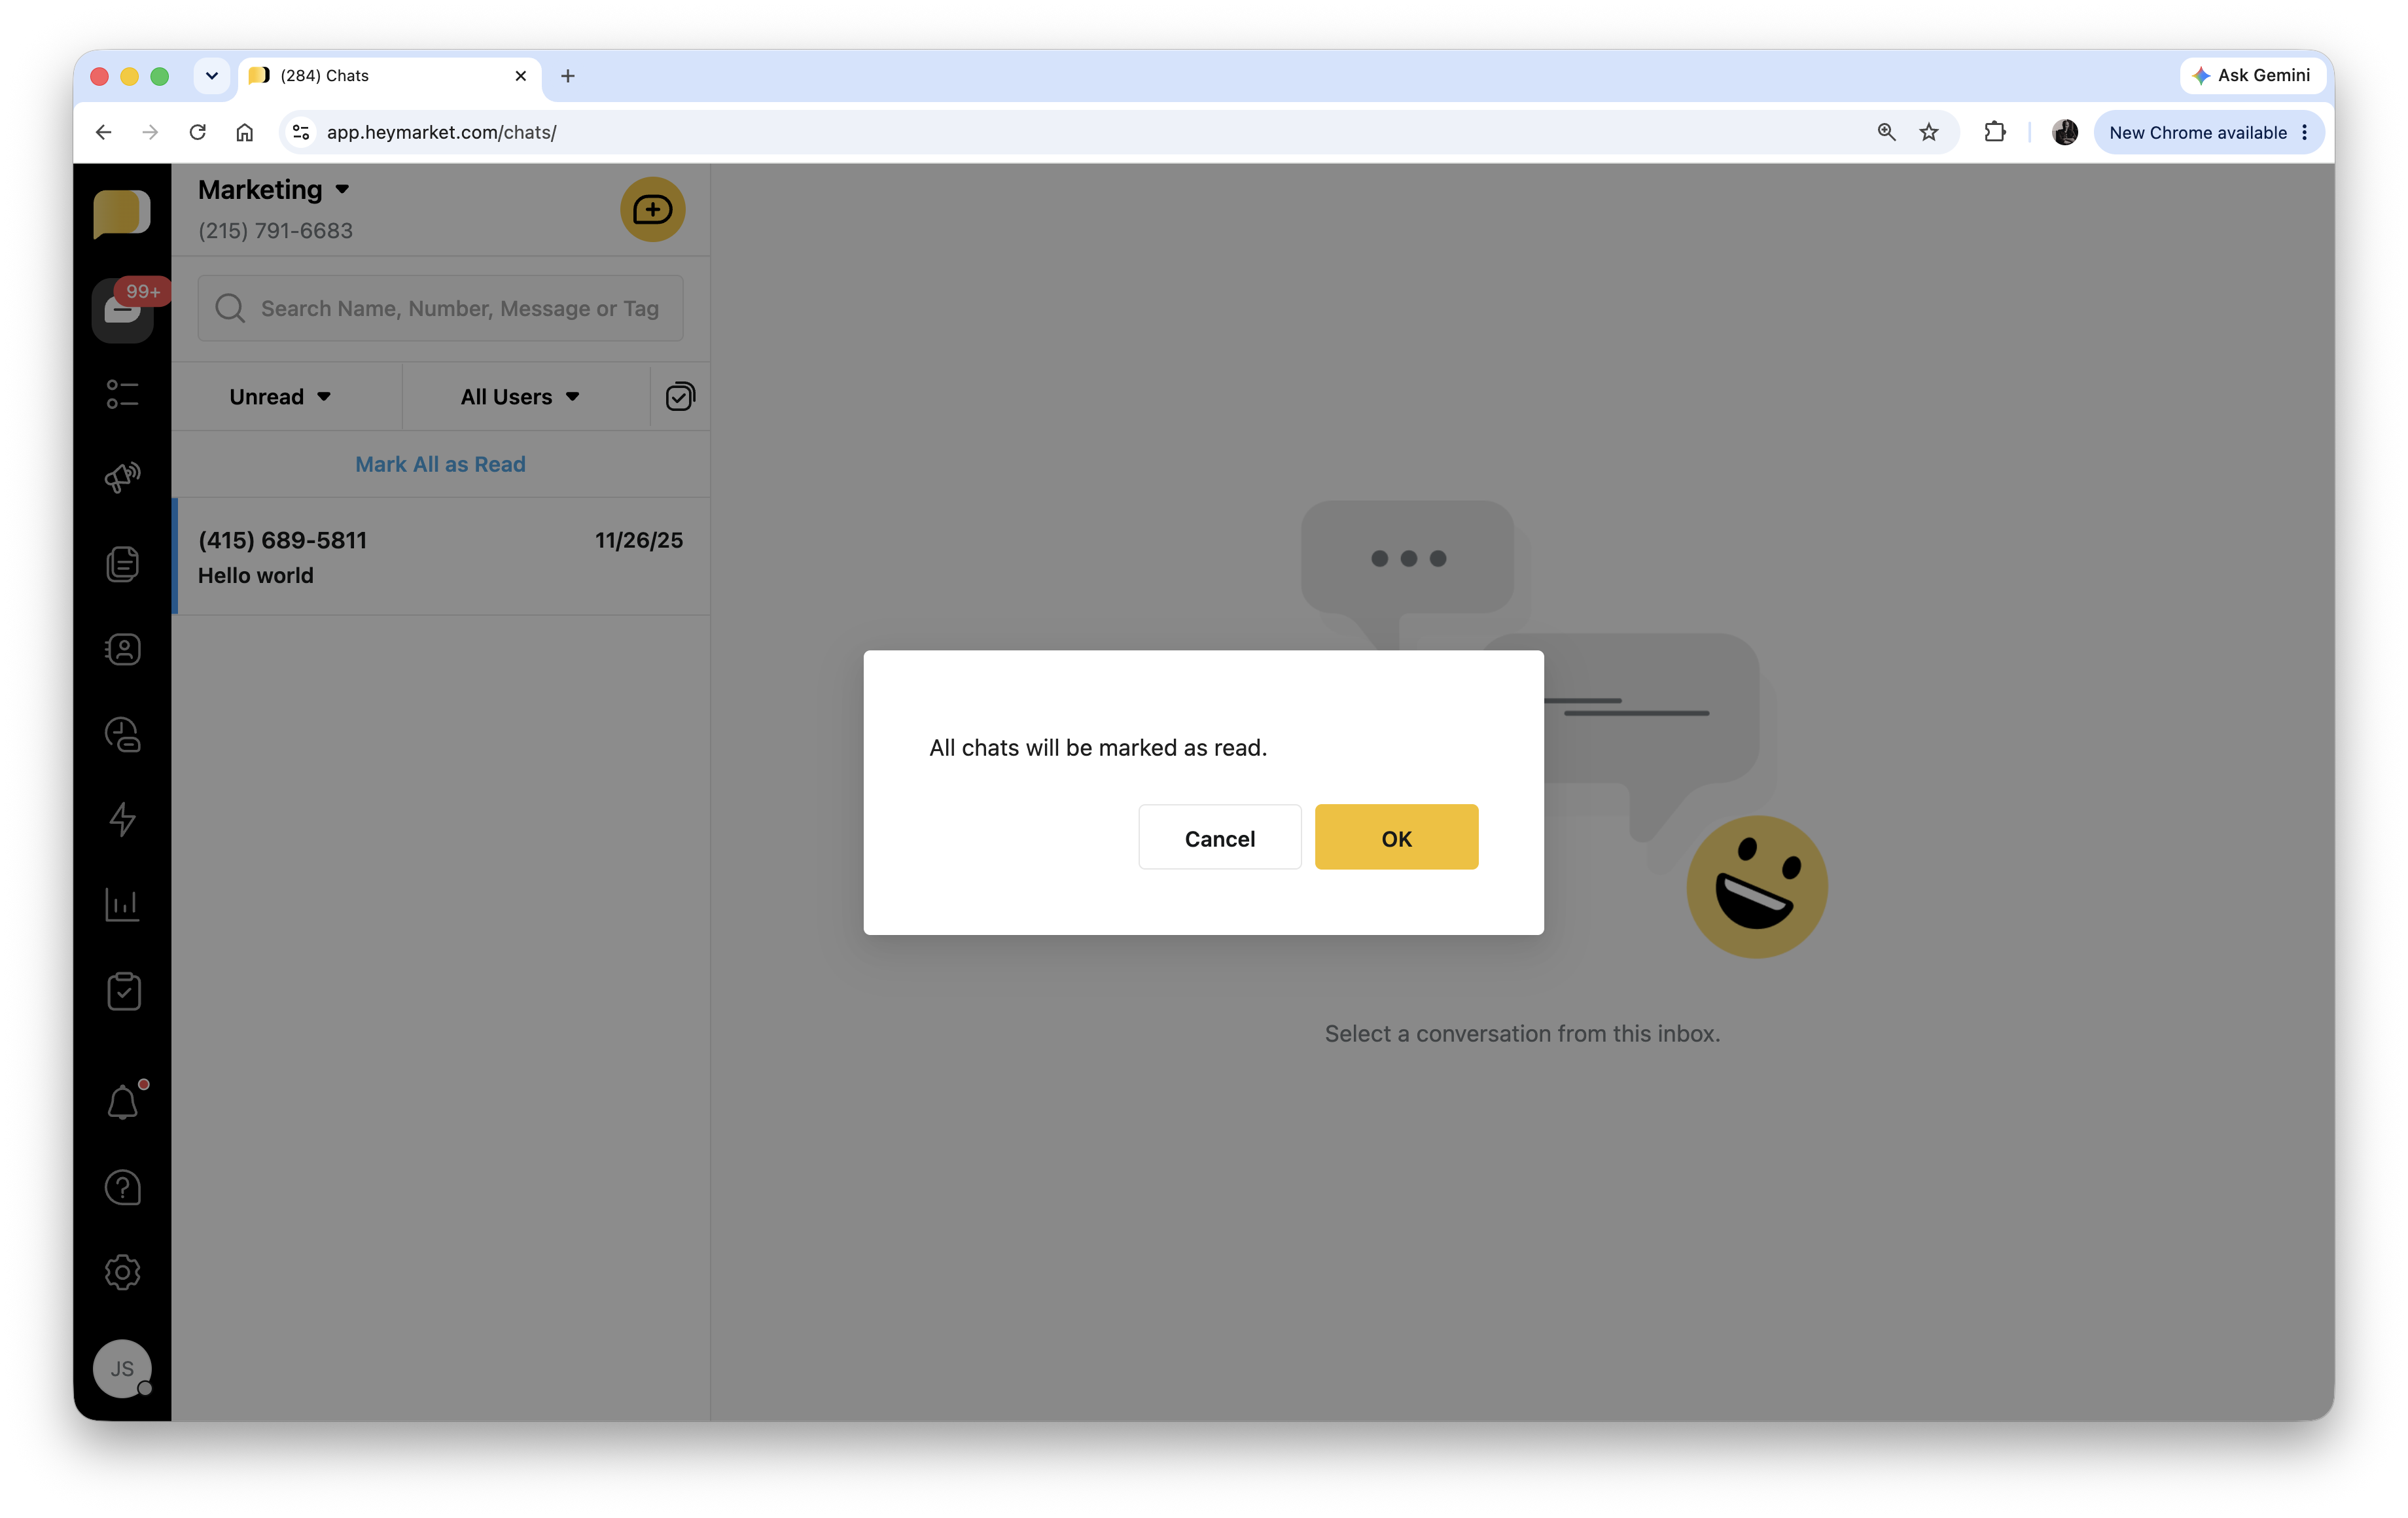Open a new browser tab
This screenshot has width=2408, height=1518.
(567, 76)
